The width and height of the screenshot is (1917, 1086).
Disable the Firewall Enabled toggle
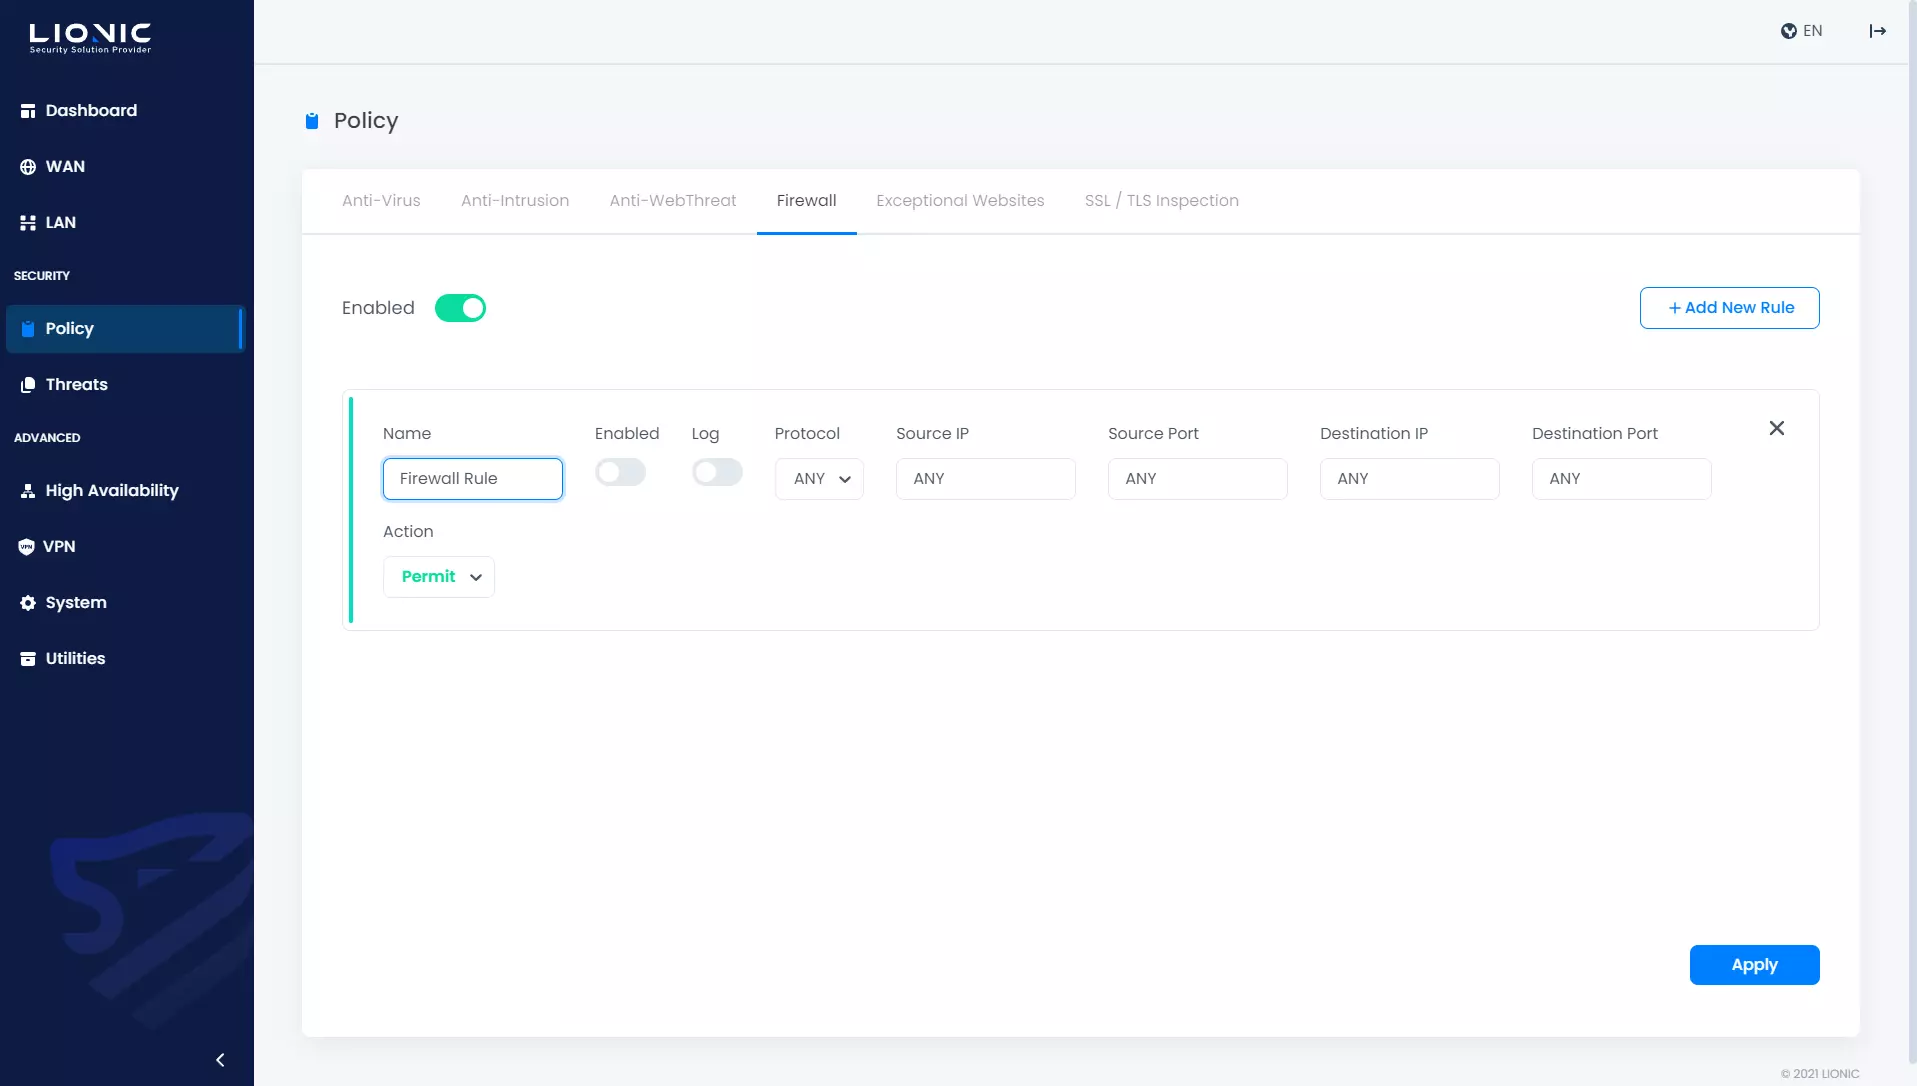pyautogui.click(x=460, y=308)
